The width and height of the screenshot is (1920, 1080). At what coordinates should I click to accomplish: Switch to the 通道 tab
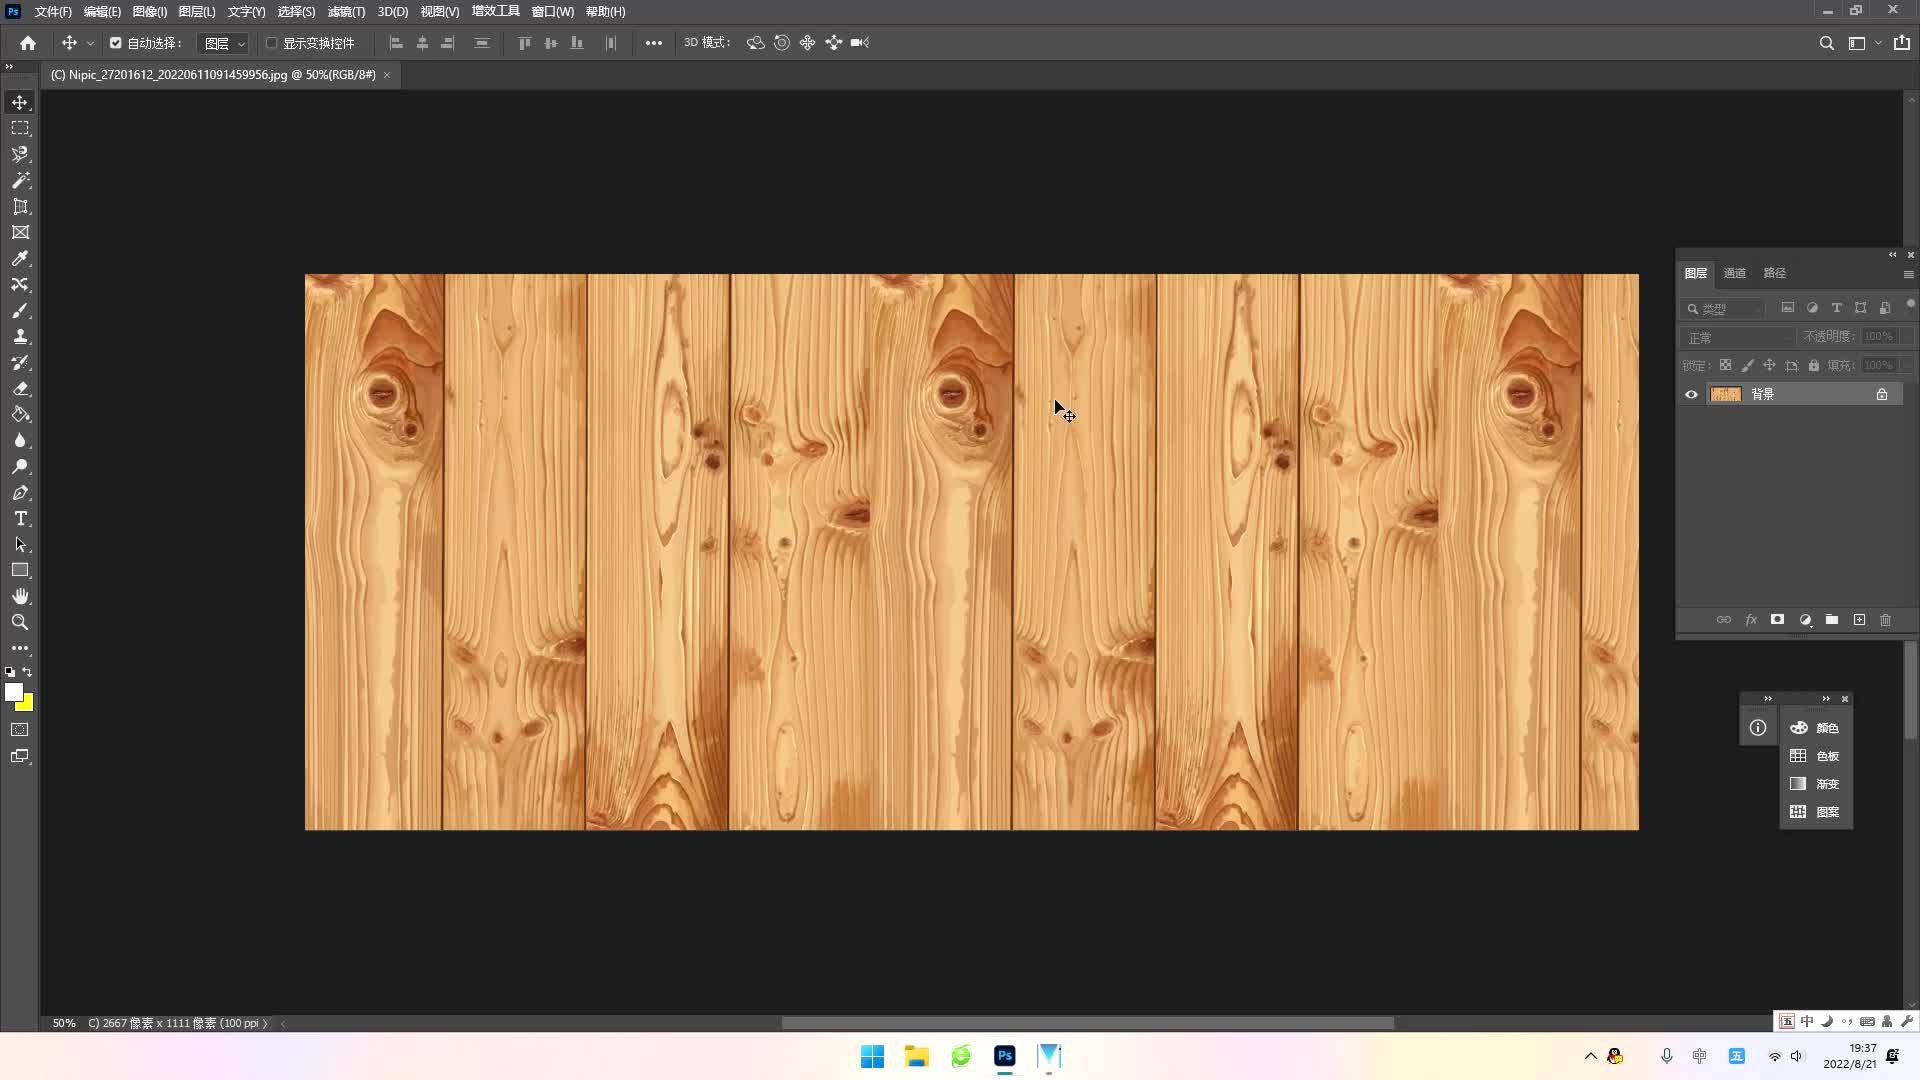pyautogui.click(x=1737, y=272)
